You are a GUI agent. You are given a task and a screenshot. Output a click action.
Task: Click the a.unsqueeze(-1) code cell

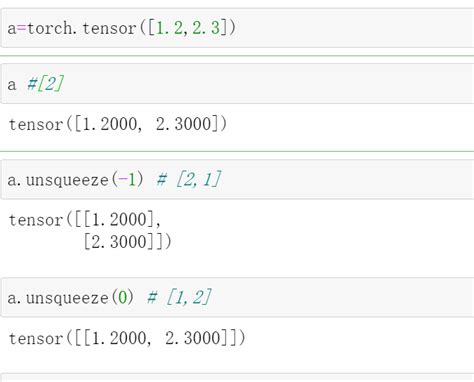click(237, 180)
